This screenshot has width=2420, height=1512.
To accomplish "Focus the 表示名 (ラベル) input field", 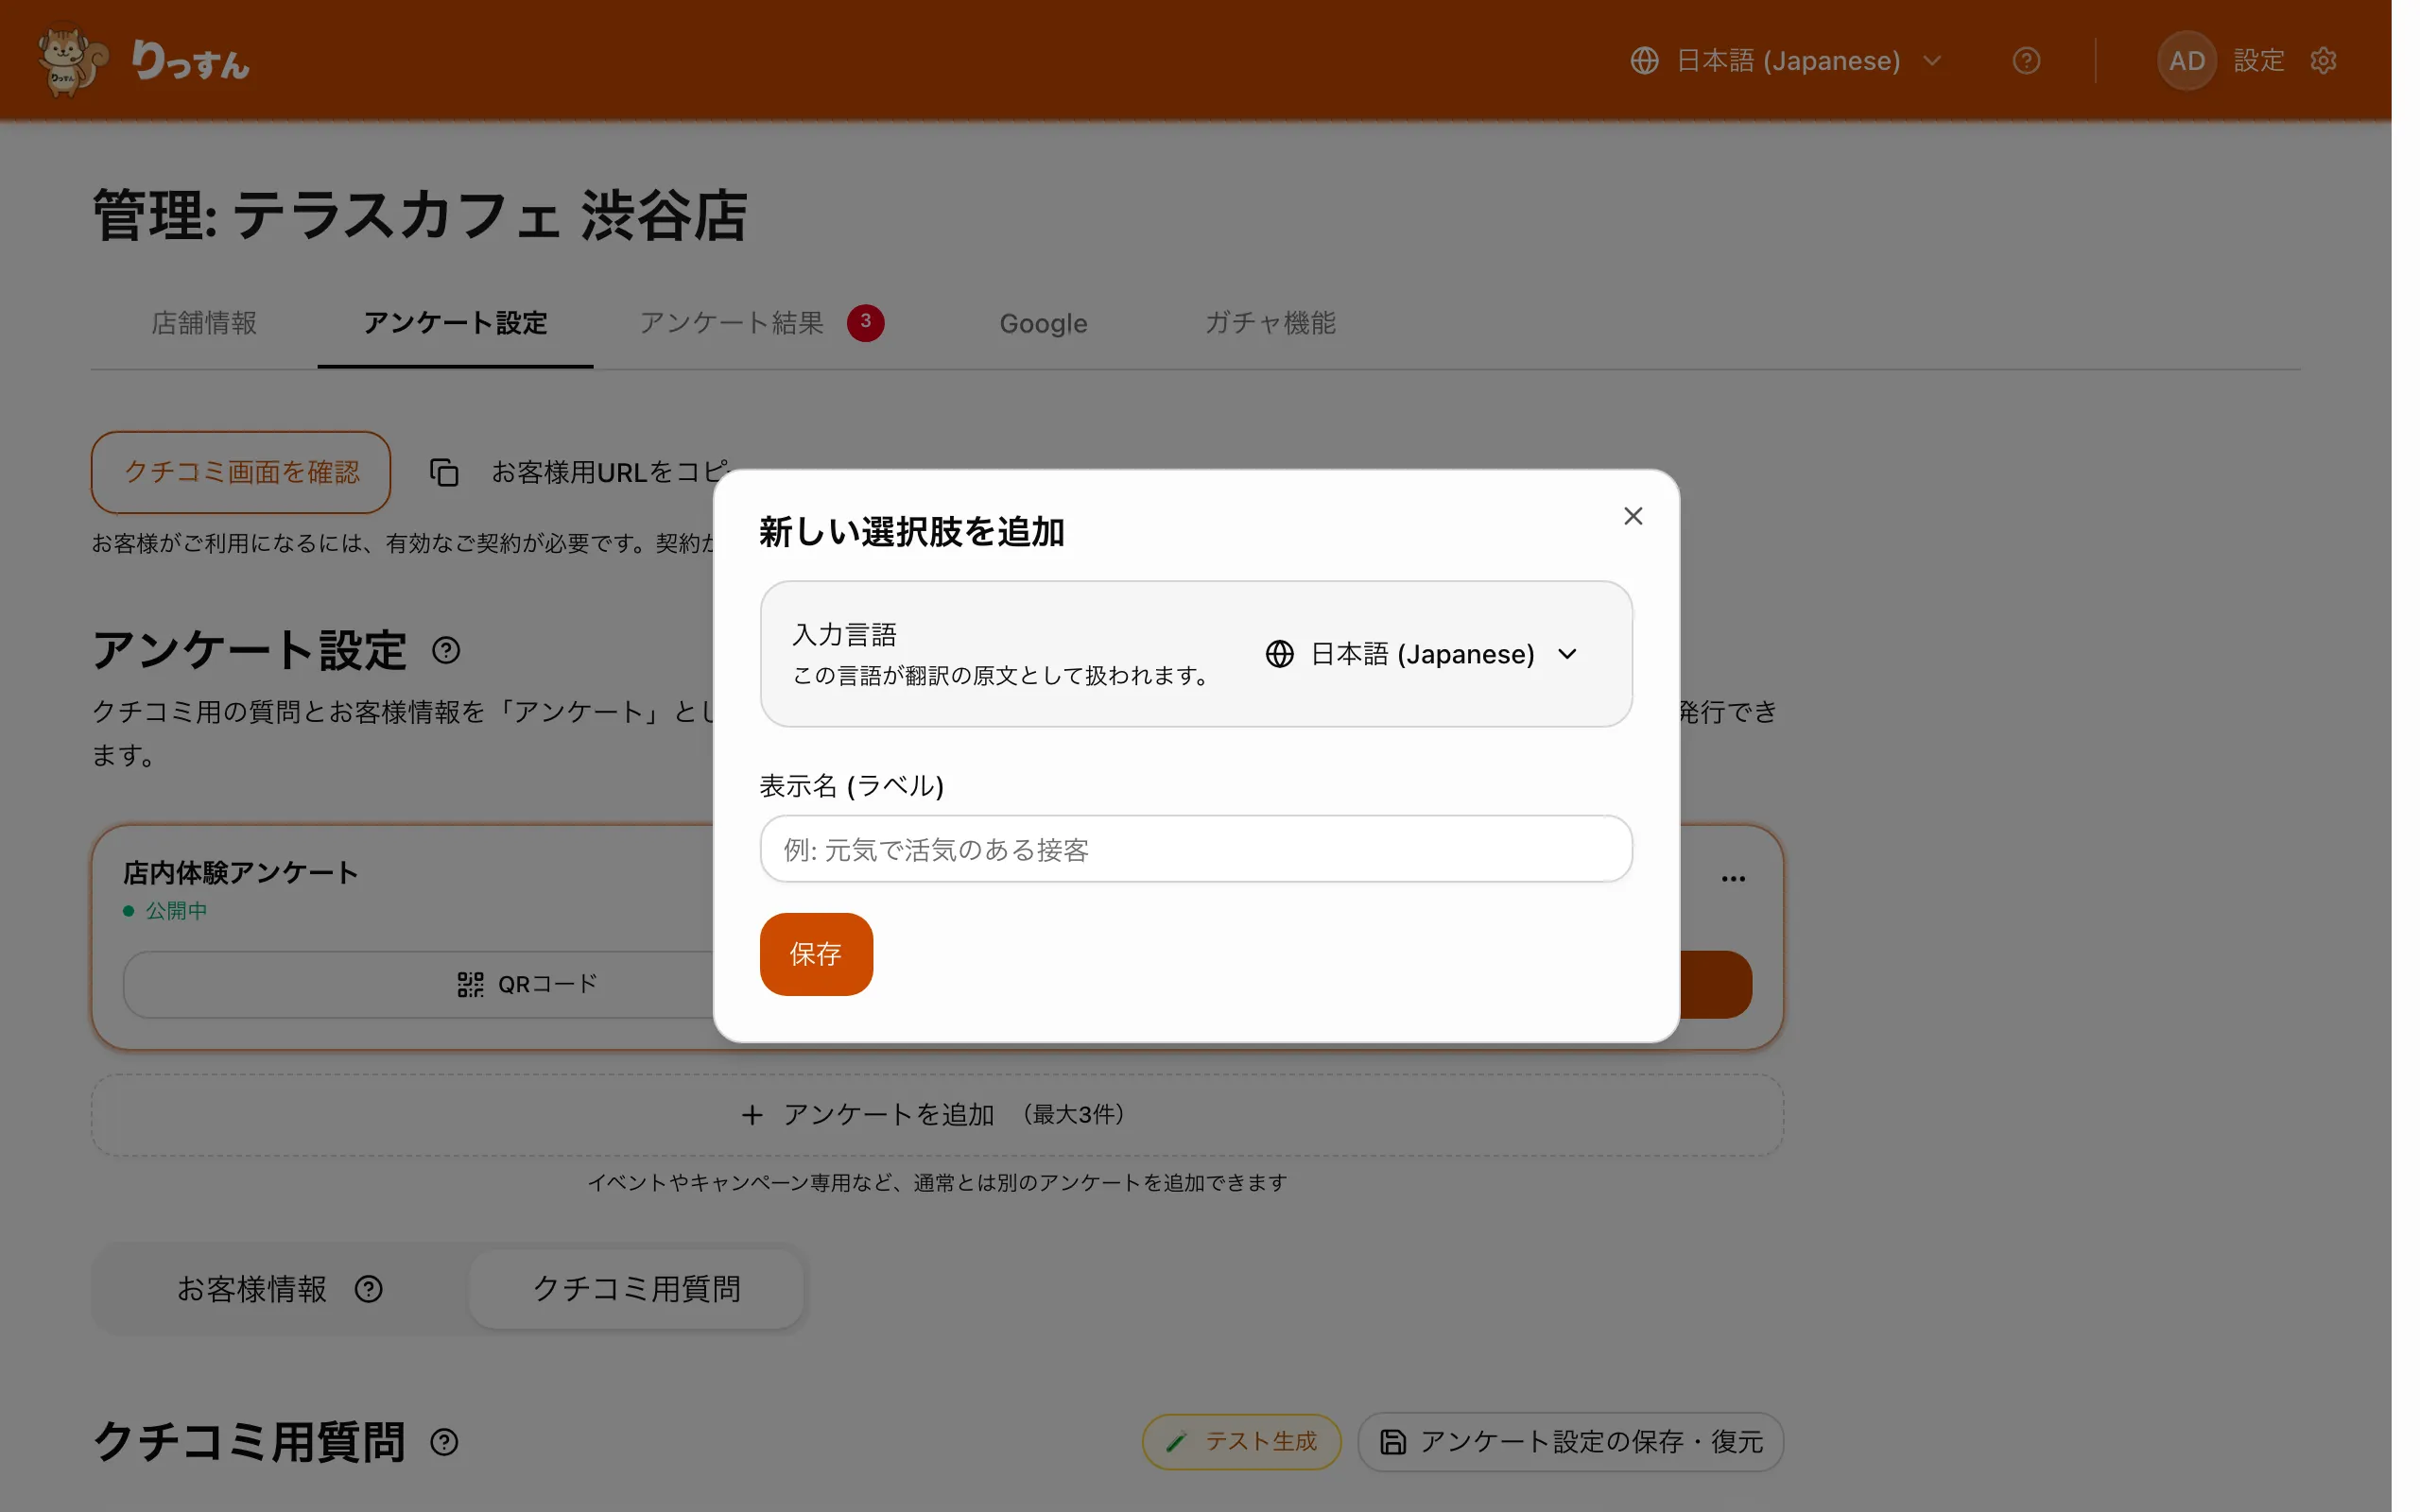I will [1196, 849].
